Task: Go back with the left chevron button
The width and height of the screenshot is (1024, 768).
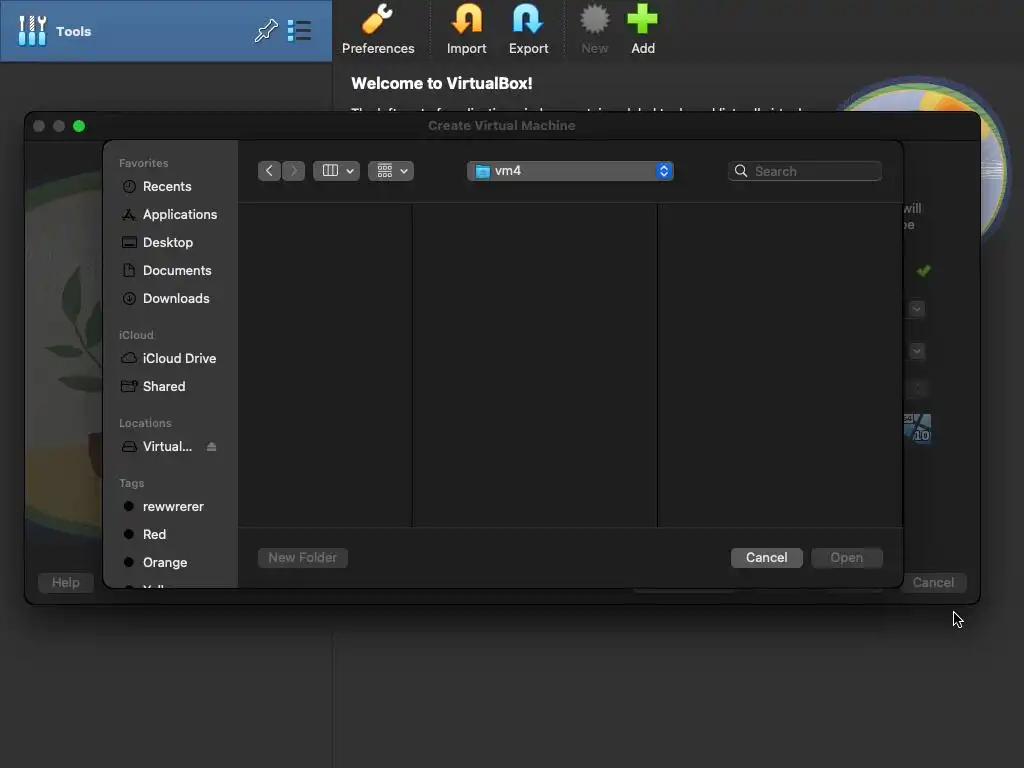Action: click(x=270, y=171)
